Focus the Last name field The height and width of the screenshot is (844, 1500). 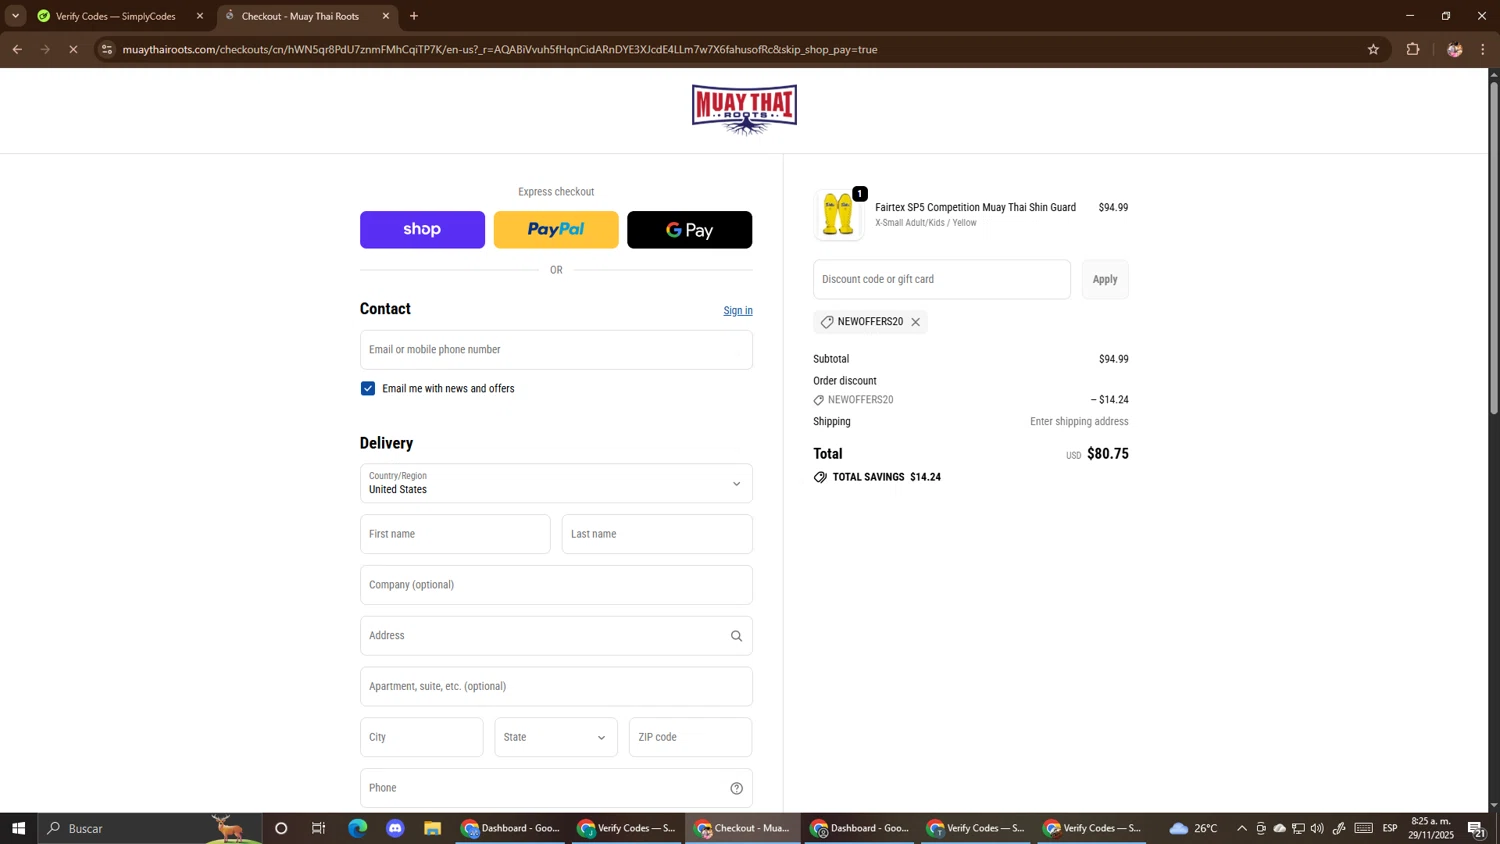[657, 534]
